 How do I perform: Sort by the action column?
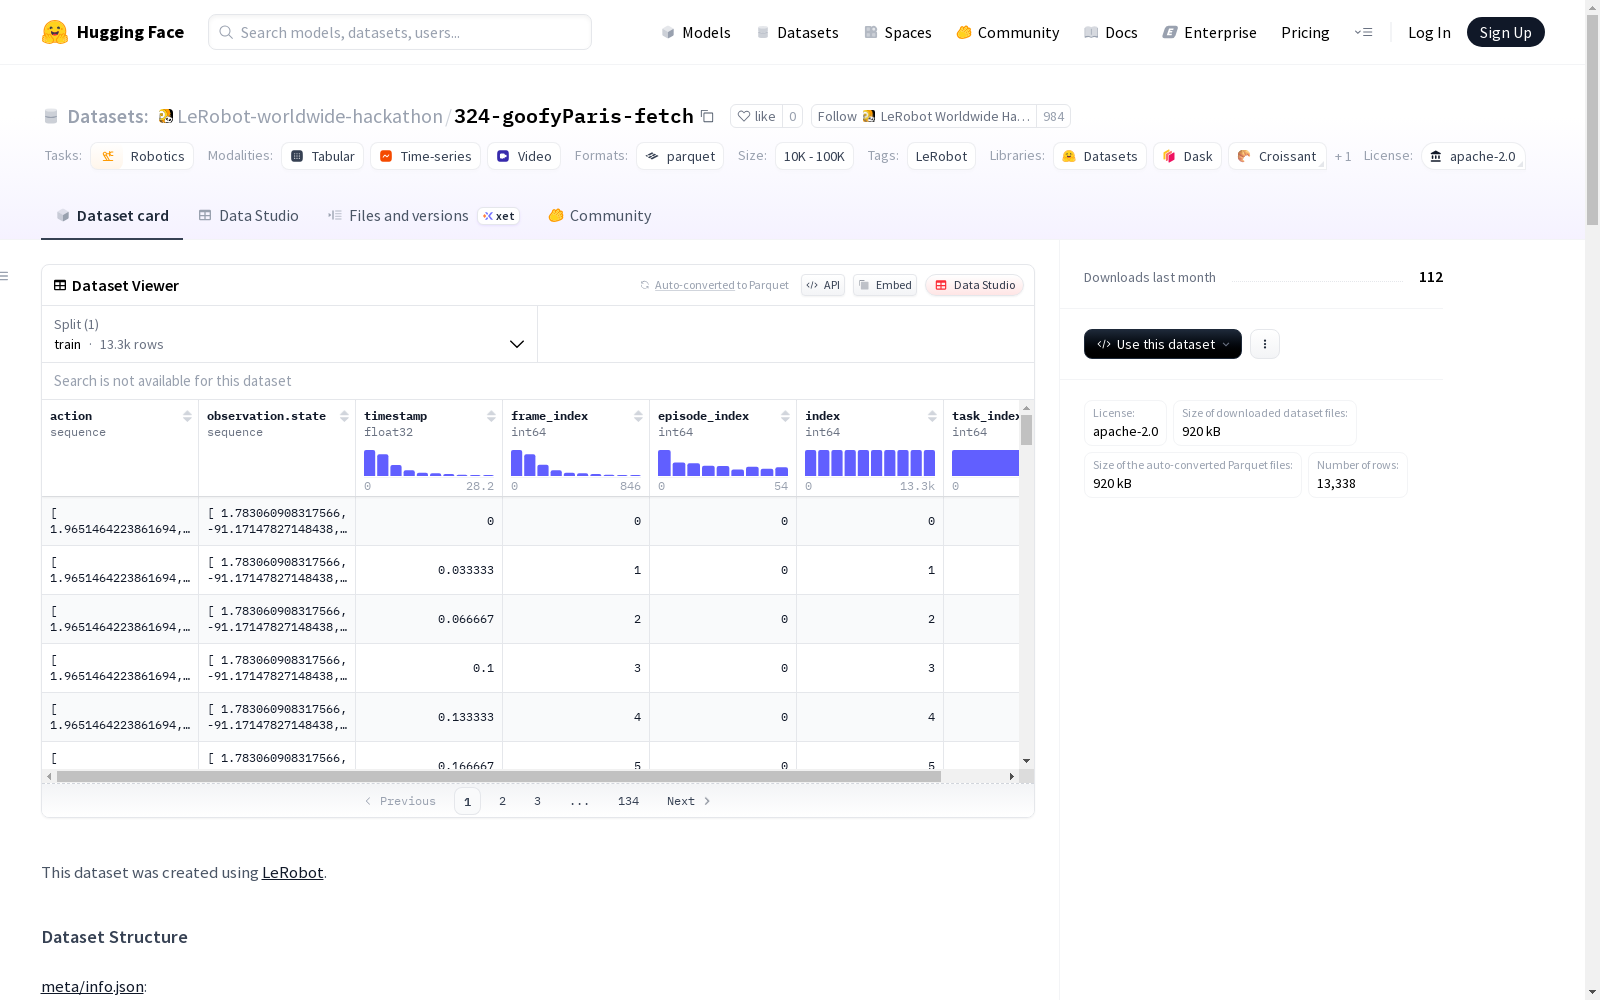187,416
